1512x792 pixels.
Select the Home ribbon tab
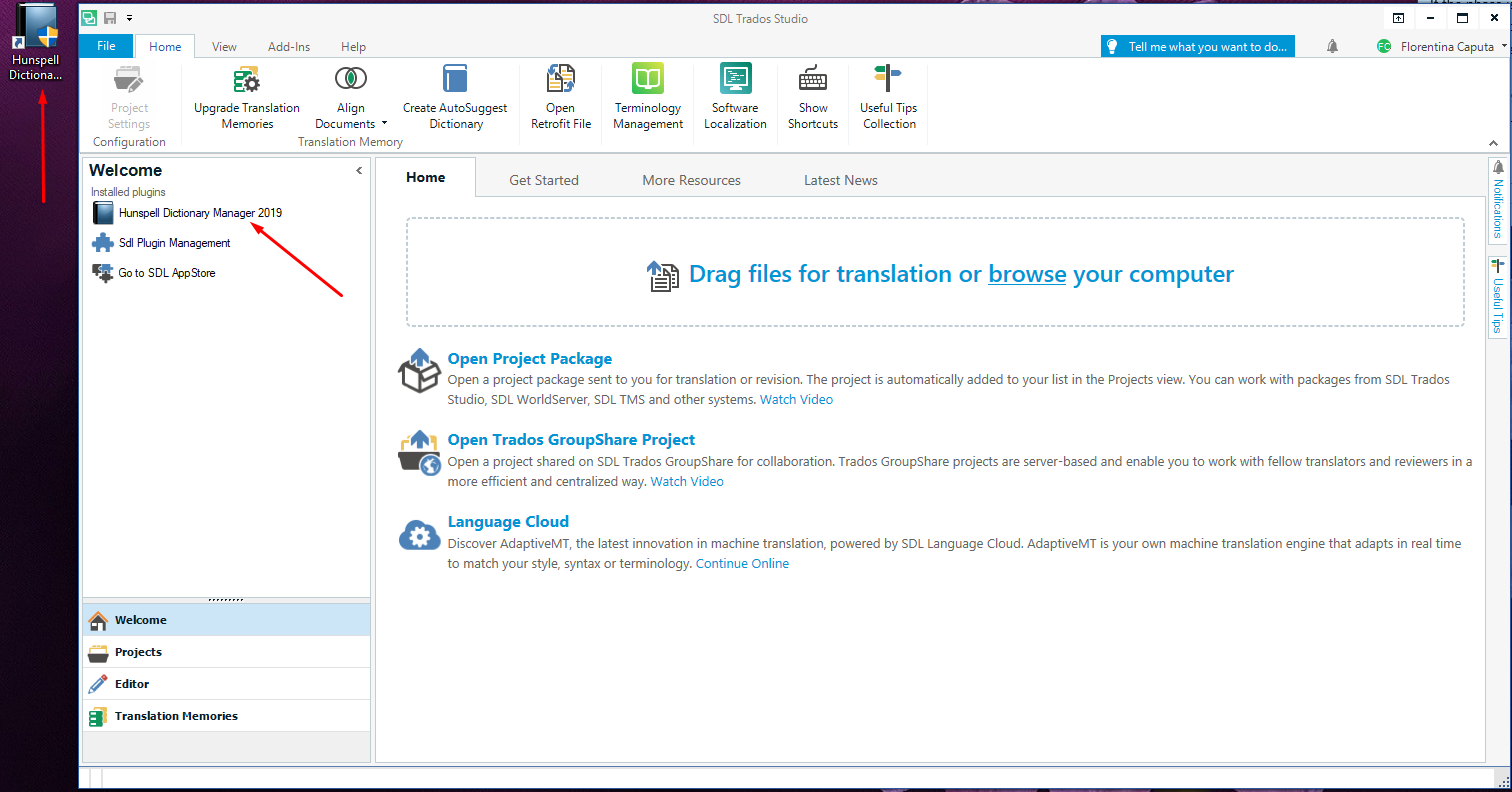(x=165, y=47)
